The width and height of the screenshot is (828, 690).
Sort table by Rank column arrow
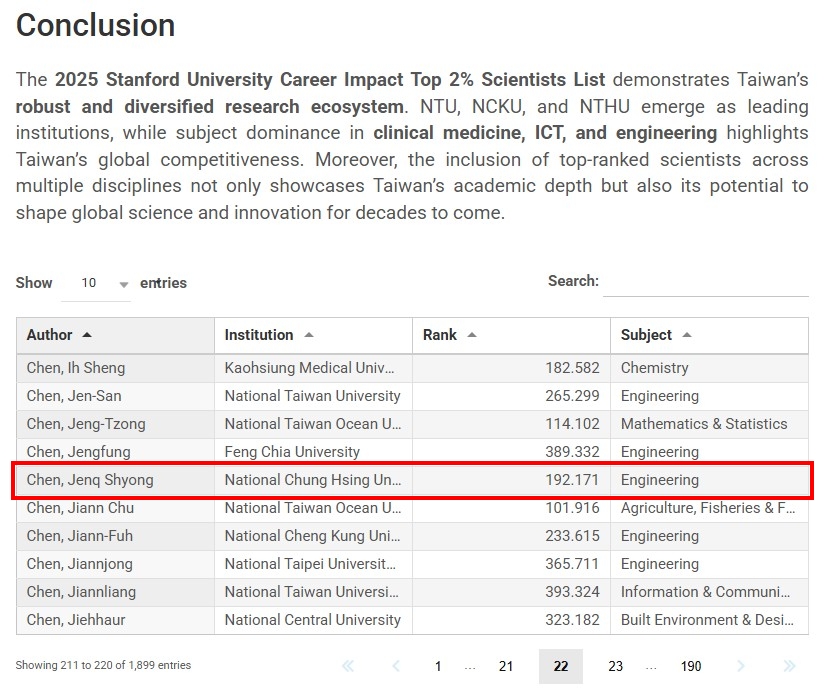click(x=472, y=335)
